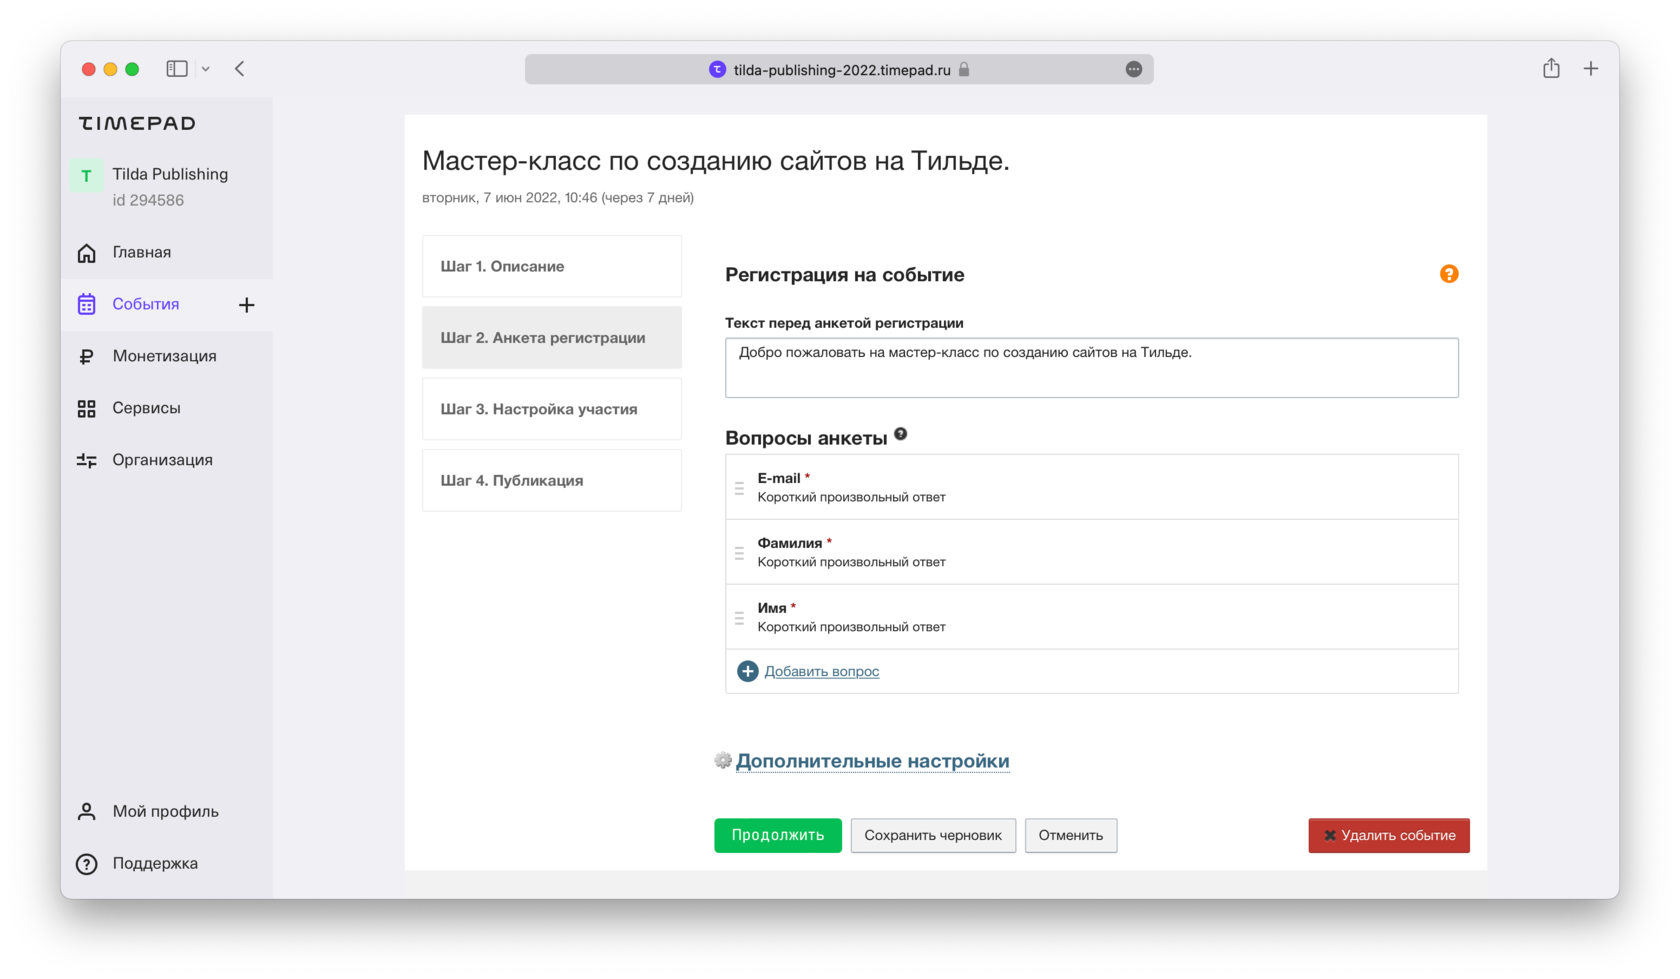Click the Timepad logo
This screenshot has height=979, width=1680.
click(137, 123)
